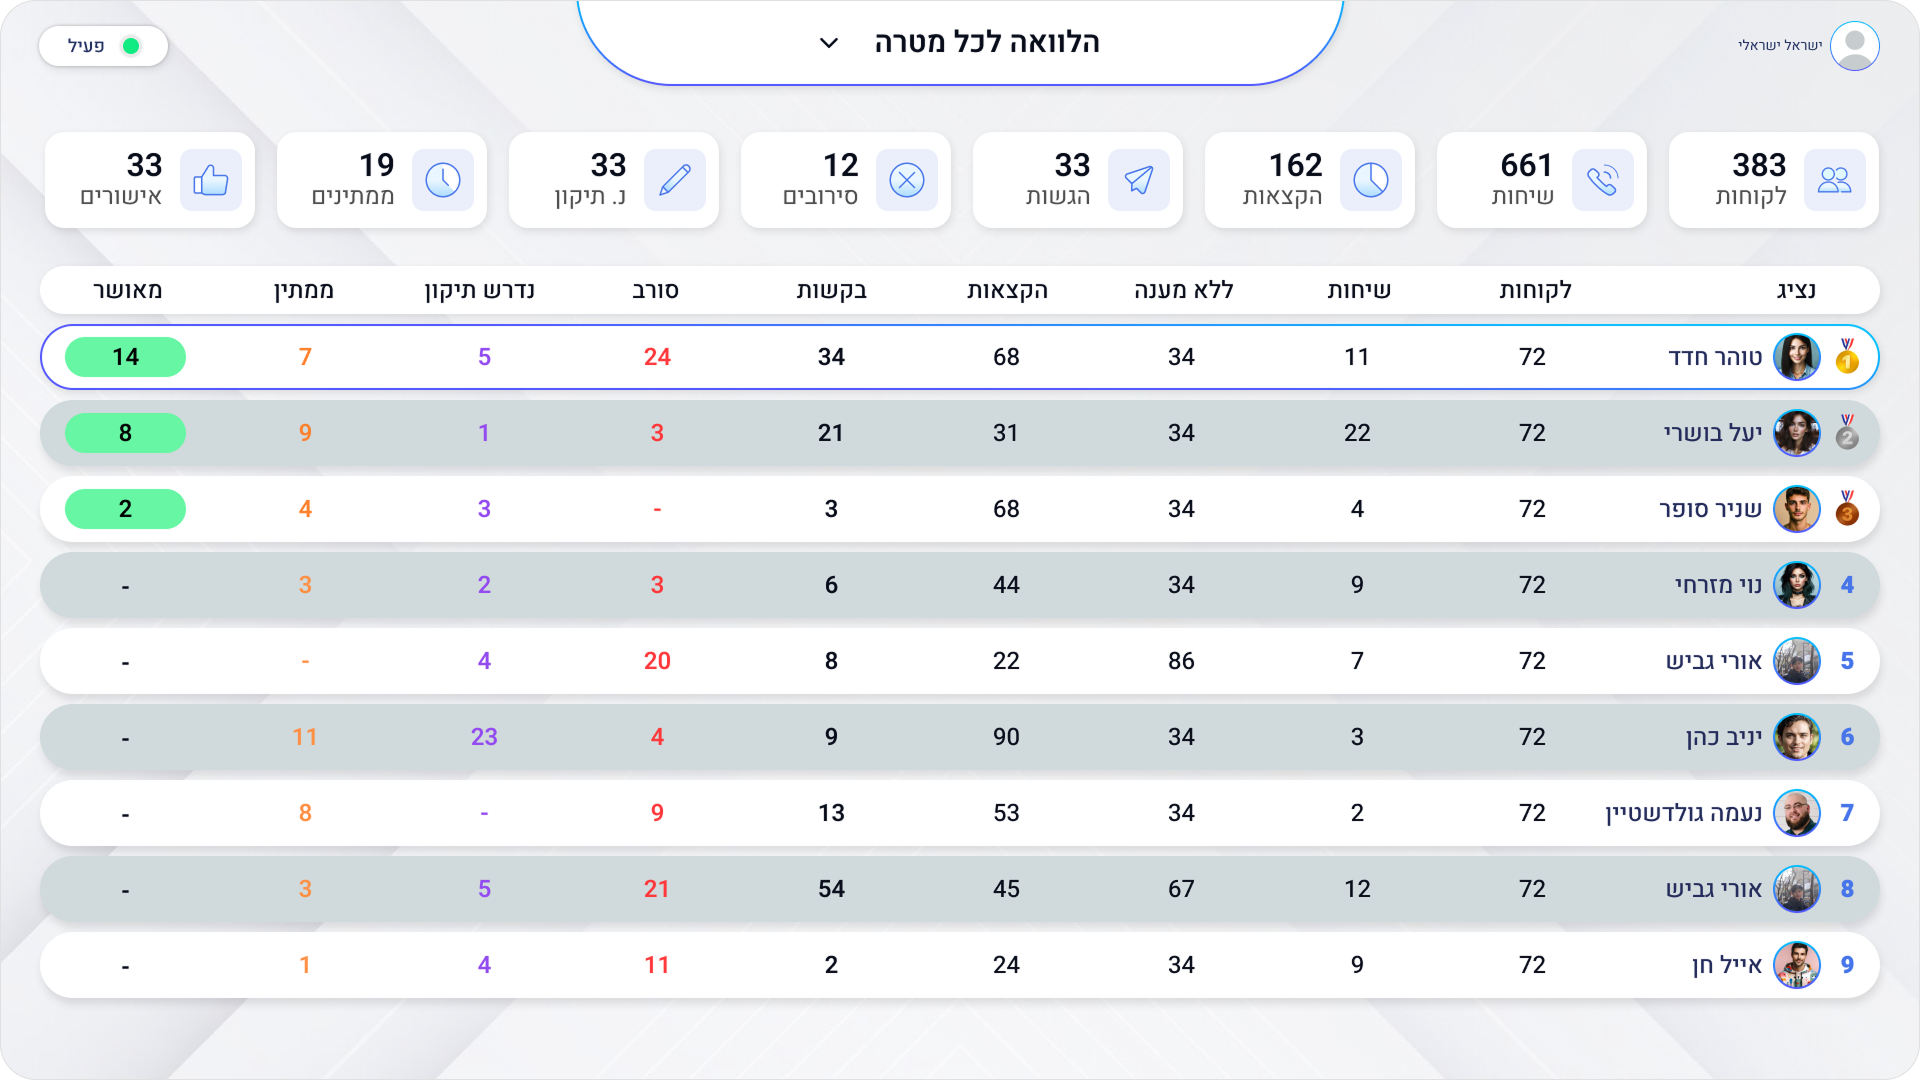Sort by the מאושר column header
This screenshot has height=1080, width=1920.
click(x=127, y=290)
